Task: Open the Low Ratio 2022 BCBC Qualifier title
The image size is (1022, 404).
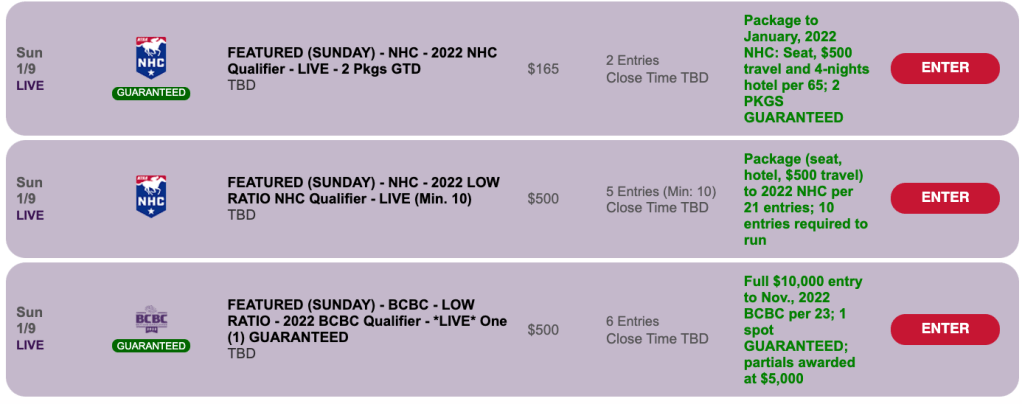Action: pos(363,320)
